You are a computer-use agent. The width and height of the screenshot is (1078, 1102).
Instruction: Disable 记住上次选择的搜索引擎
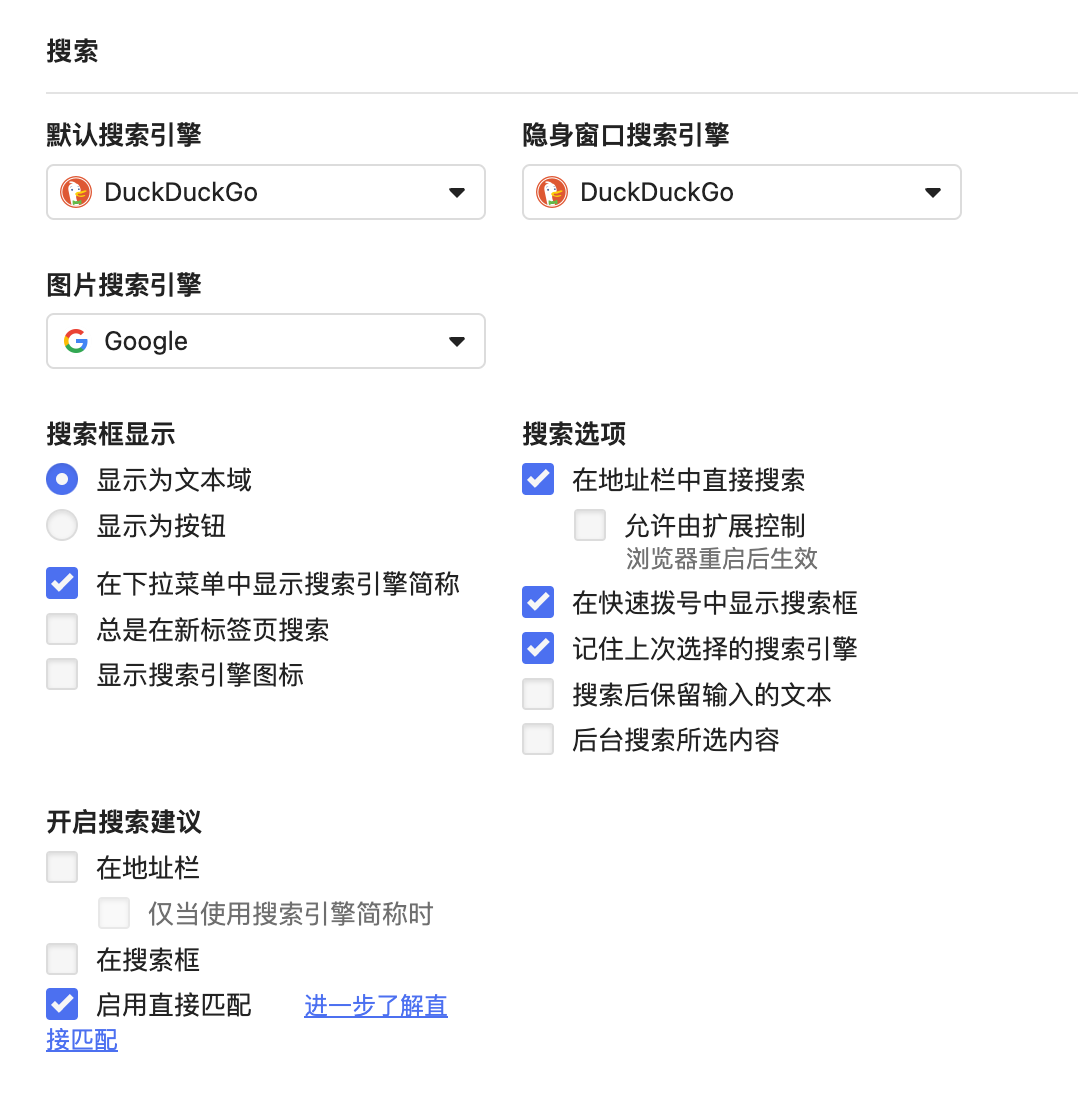538,648
